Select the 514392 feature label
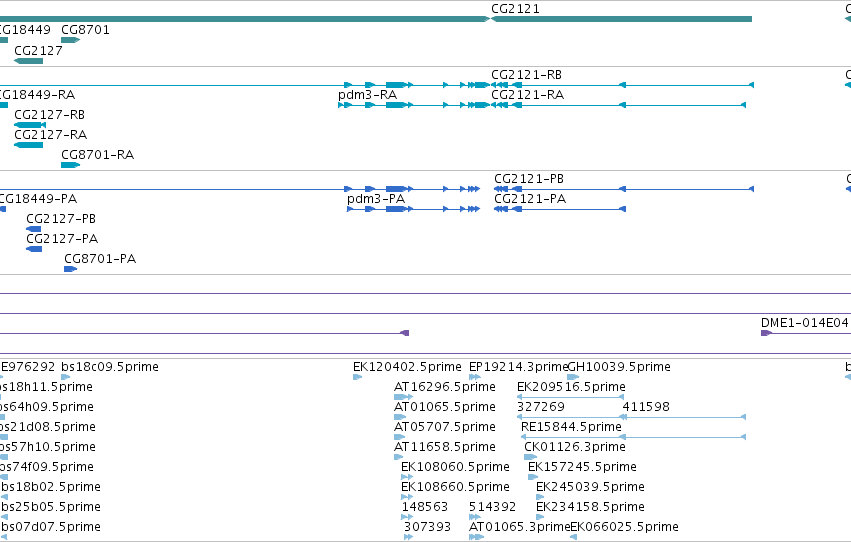This screenshot has height=542, width=851. click(492, 507)
